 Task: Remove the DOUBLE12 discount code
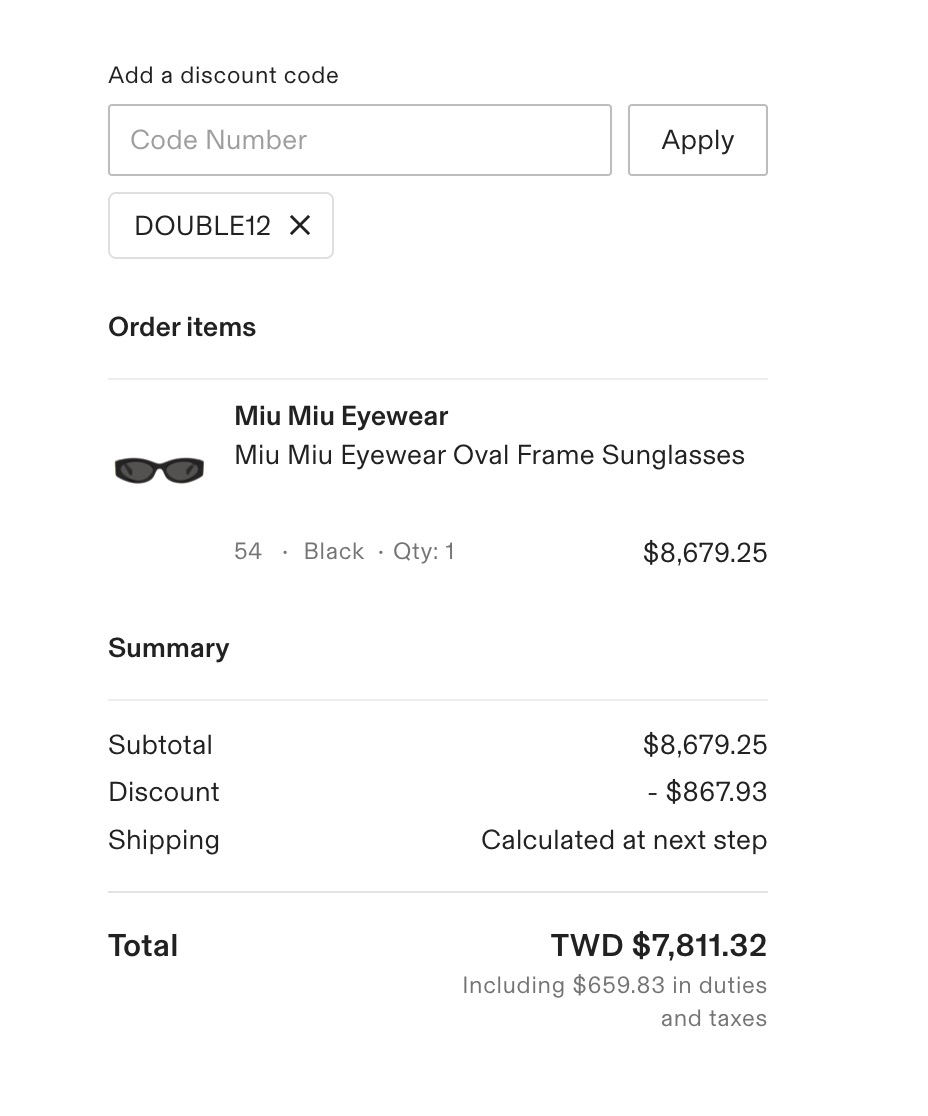pyautogui.click(x=300, y=226)
